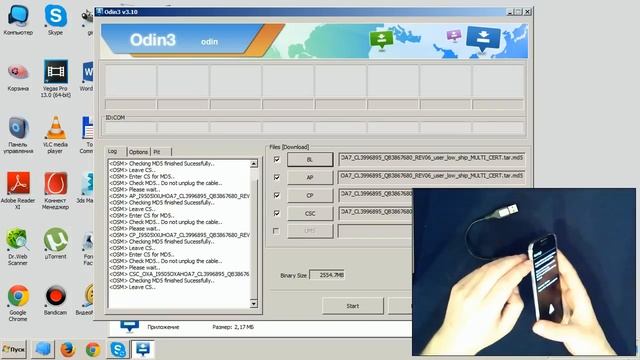Open the Skype desktop shortcut
This screenshot has height=360, width=640.
point(56,20)
